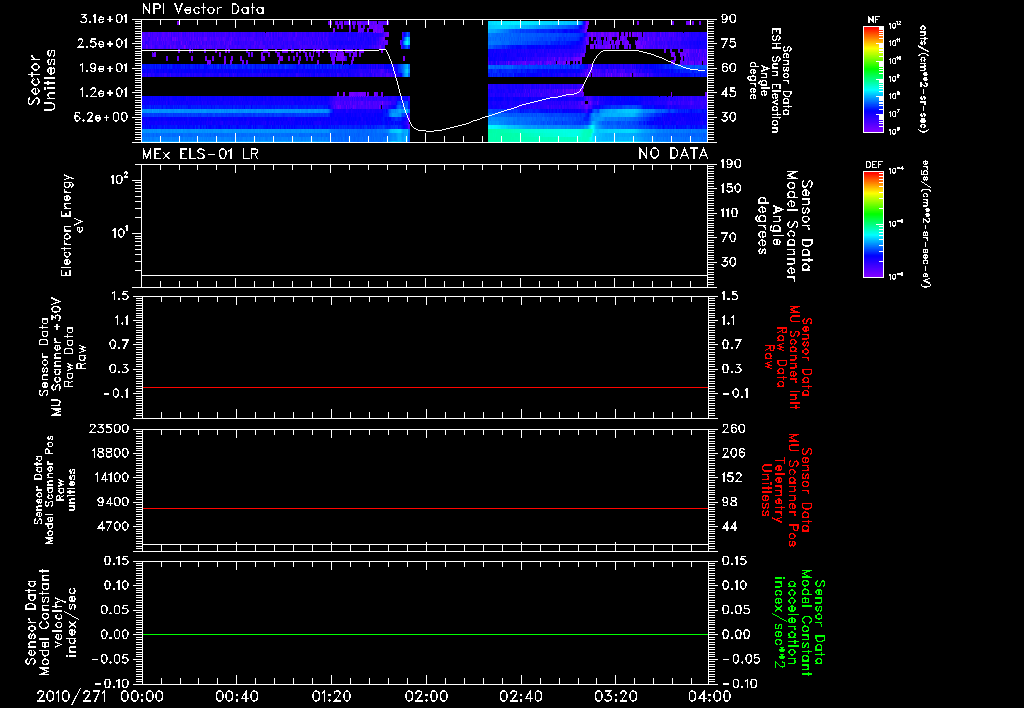
Task: Click the green line in the velocity panel
Action: coord(424,634)
